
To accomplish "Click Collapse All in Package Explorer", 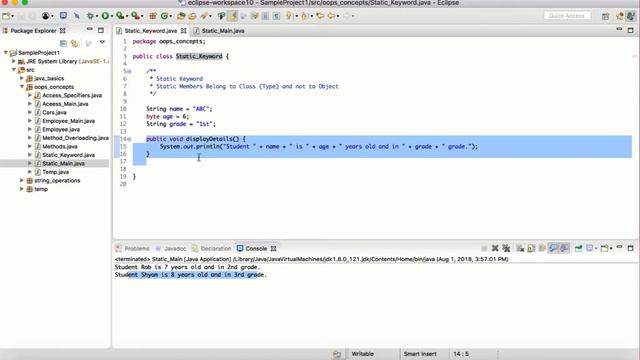I will tap(63, 43).
